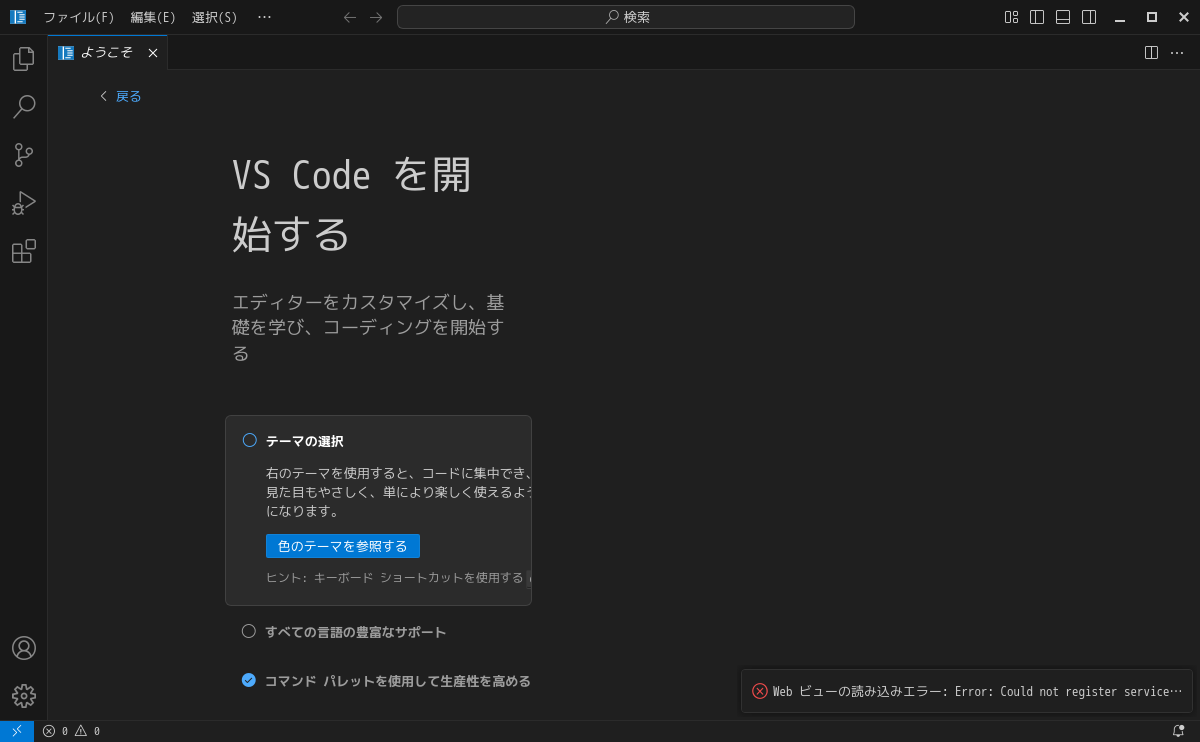
Task: Open the Source Control view
Action: pos(24,155)
